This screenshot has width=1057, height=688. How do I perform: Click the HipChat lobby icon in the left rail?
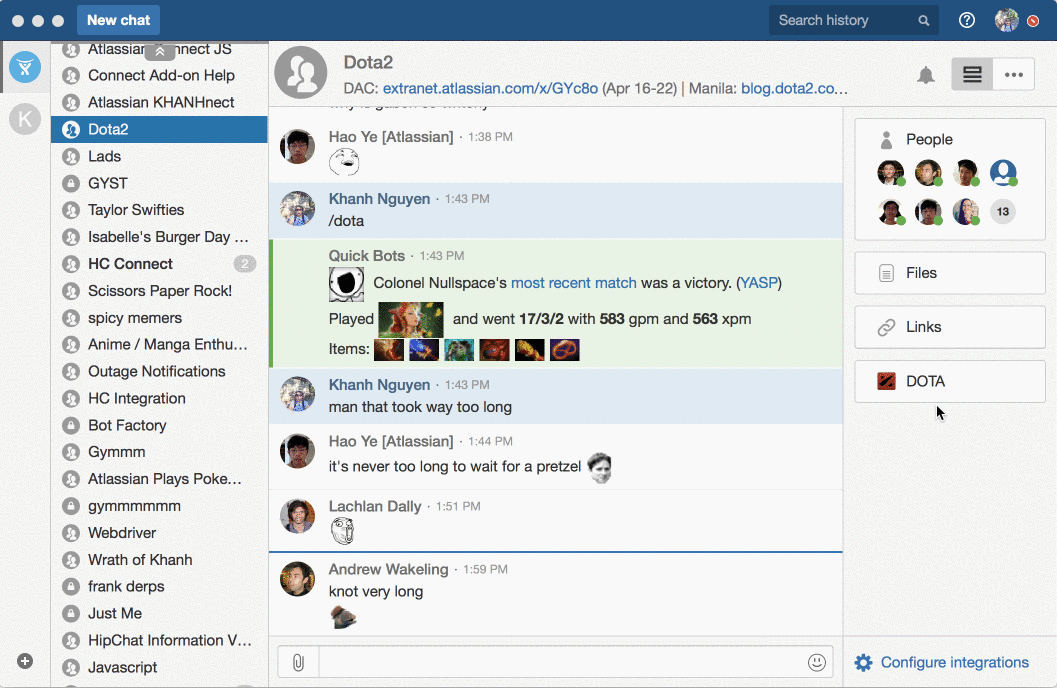pos(25,67)
